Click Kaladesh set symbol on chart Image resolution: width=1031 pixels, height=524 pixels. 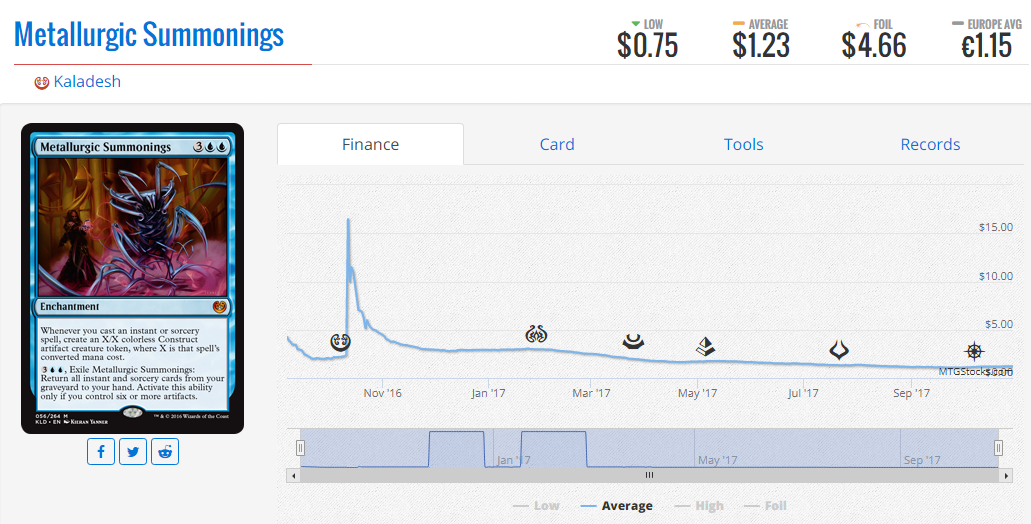[340, 342]
